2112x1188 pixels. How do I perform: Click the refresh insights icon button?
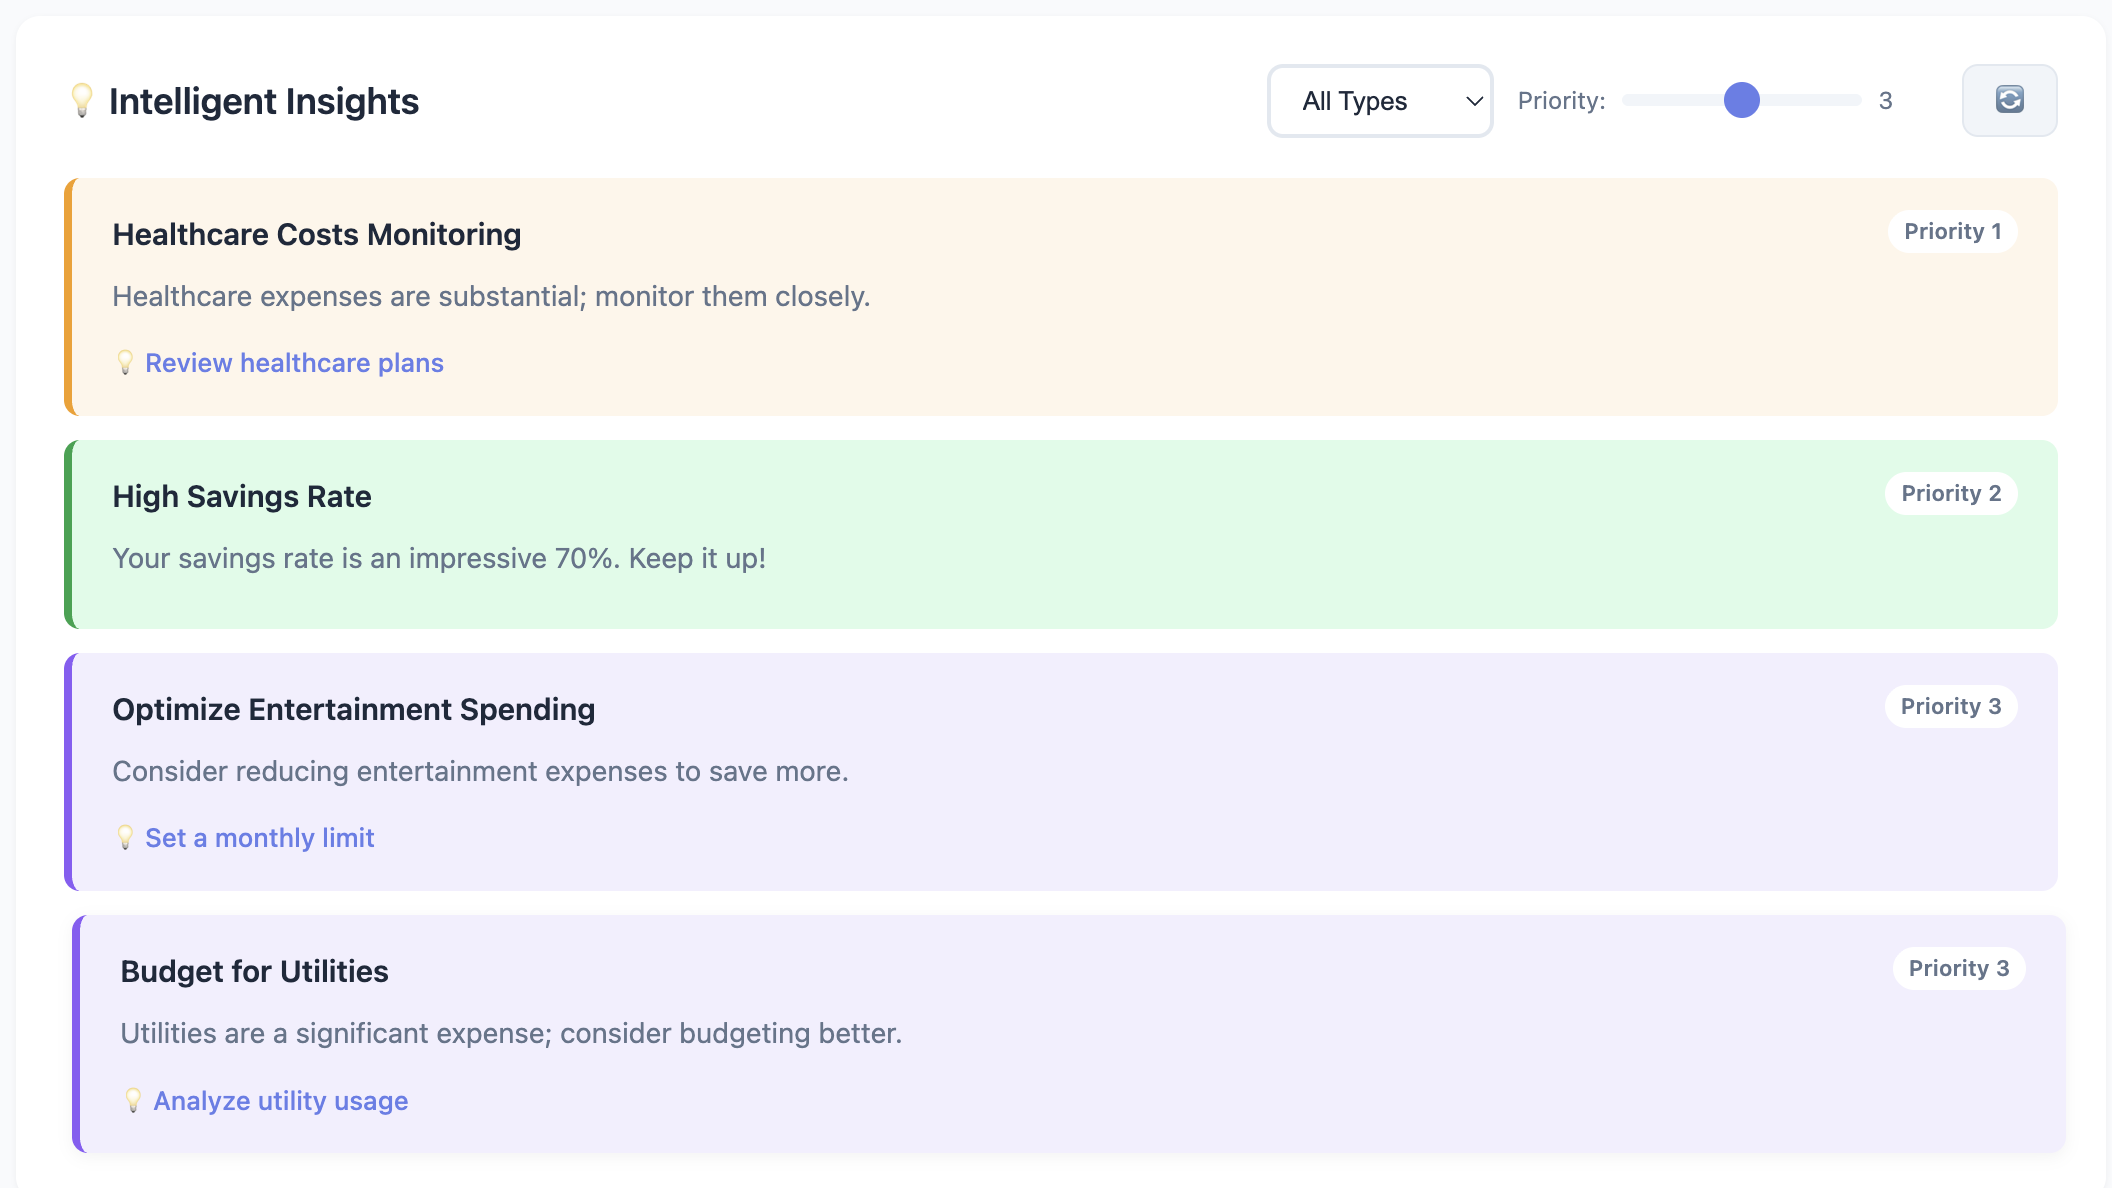2009,100
